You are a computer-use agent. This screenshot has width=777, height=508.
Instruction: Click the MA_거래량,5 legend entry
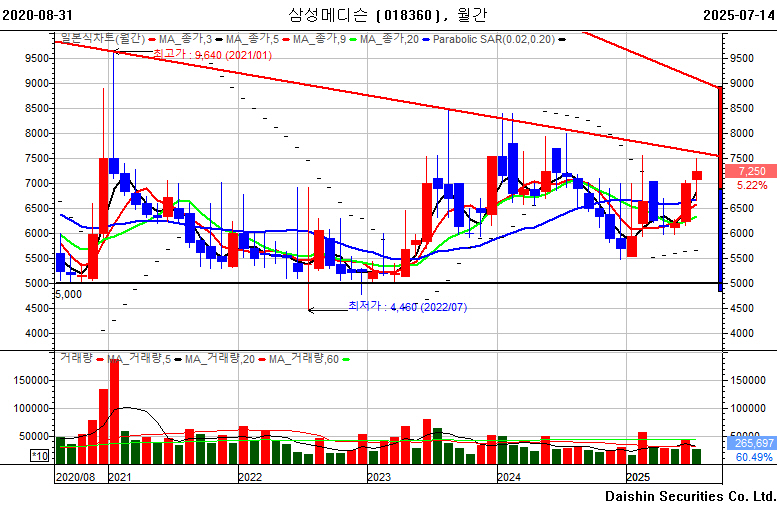click(139, 359)
